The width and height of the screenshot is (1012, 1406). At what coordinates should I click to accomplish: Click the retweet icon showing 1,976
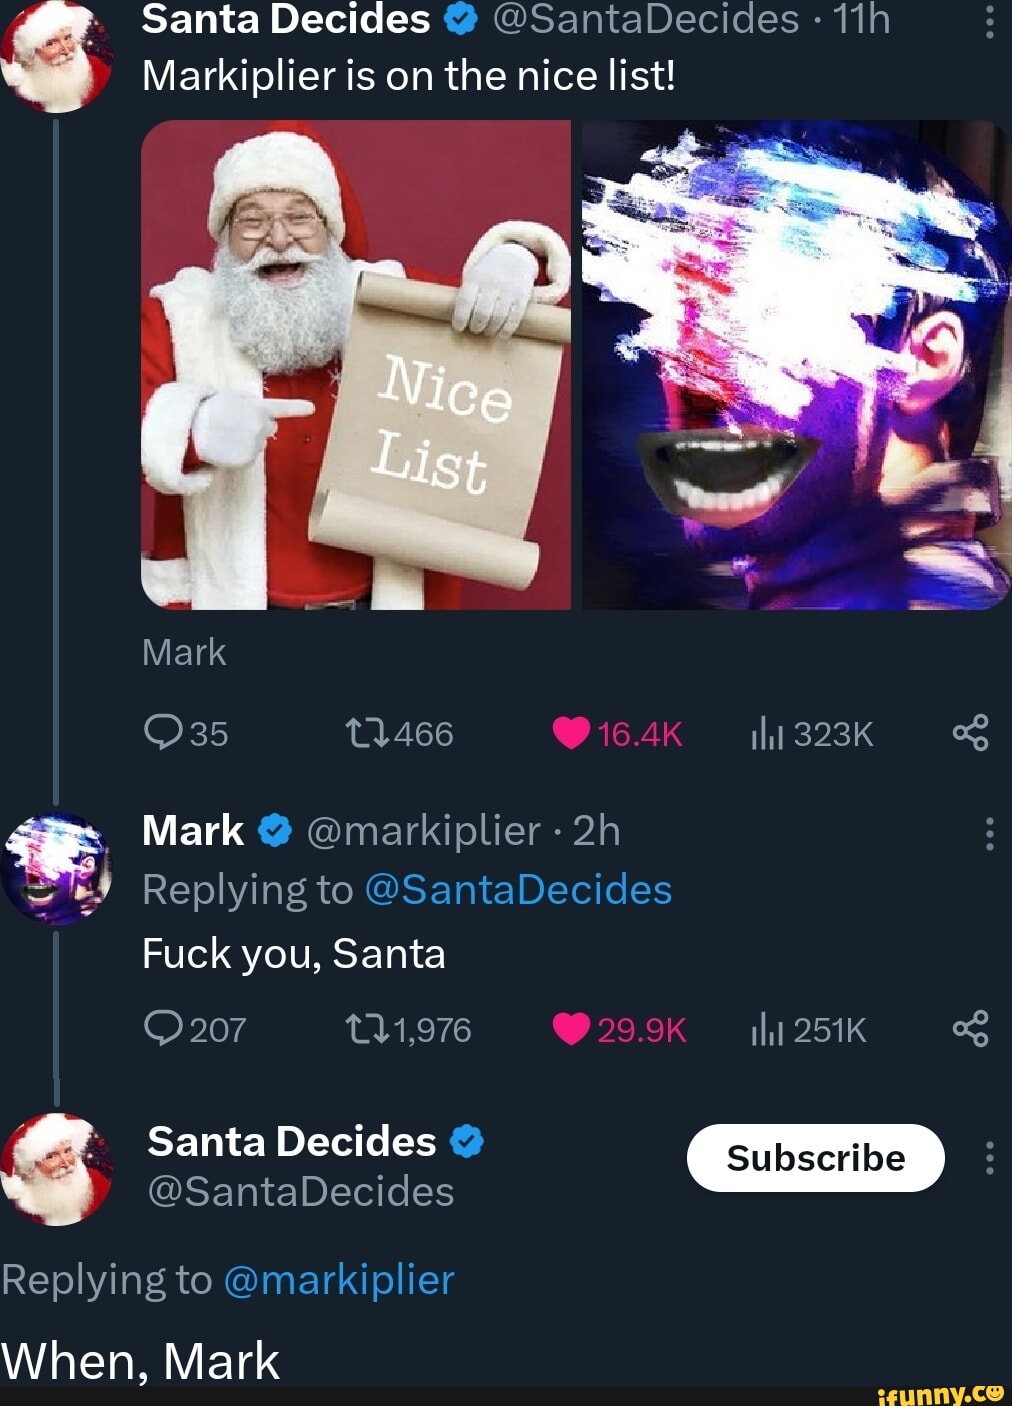(369, 1029)
